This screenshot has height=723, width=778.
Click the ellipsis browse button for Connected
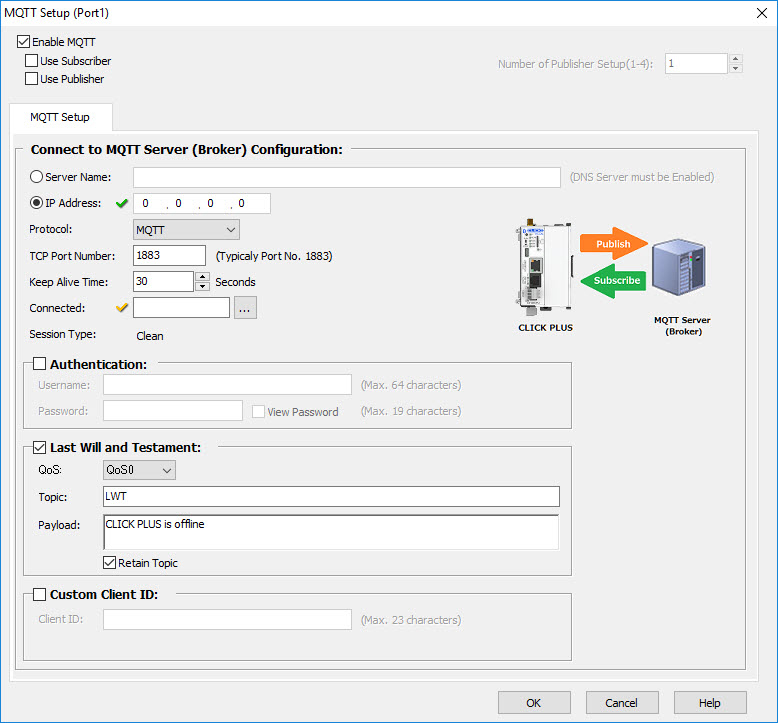click(245, 308)
